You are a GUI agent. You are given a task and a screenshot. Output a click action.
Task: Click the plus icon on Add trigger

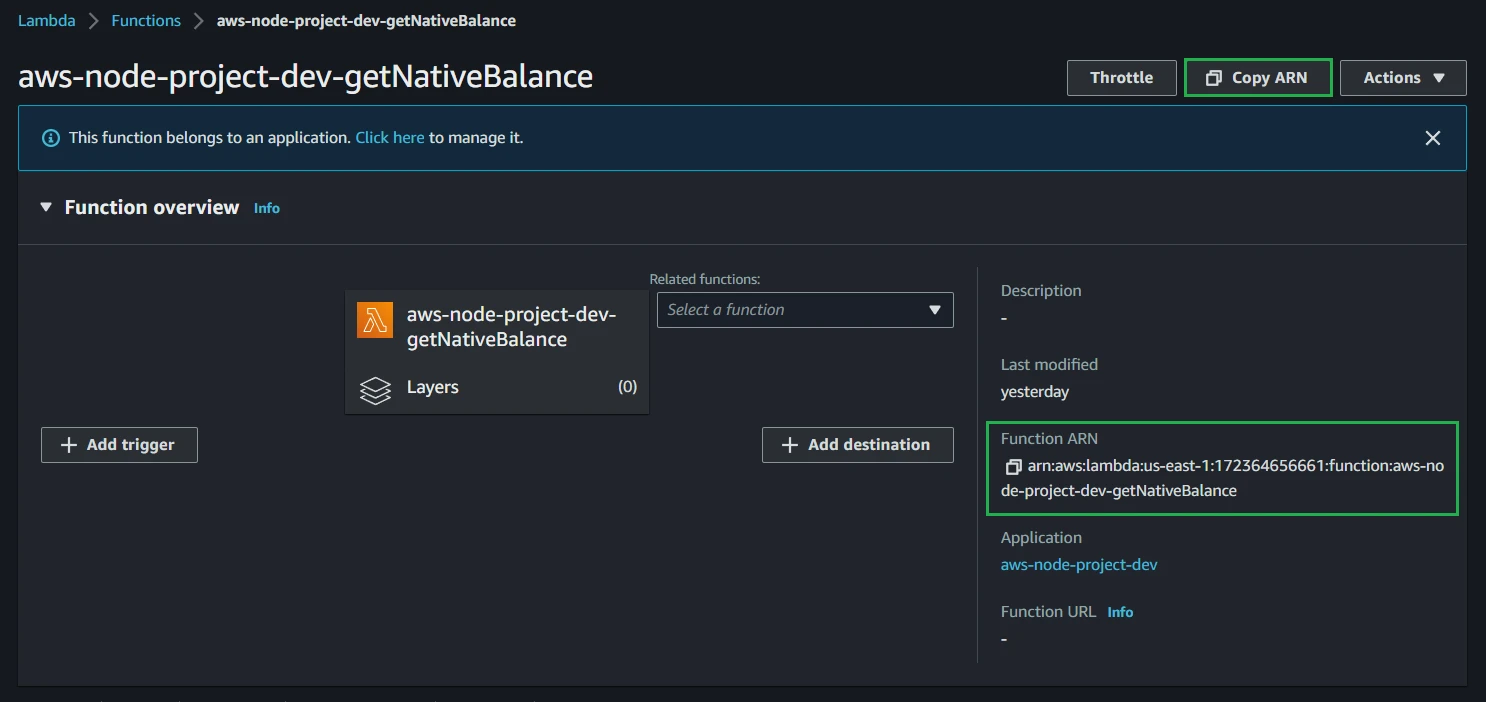(69, 445)
